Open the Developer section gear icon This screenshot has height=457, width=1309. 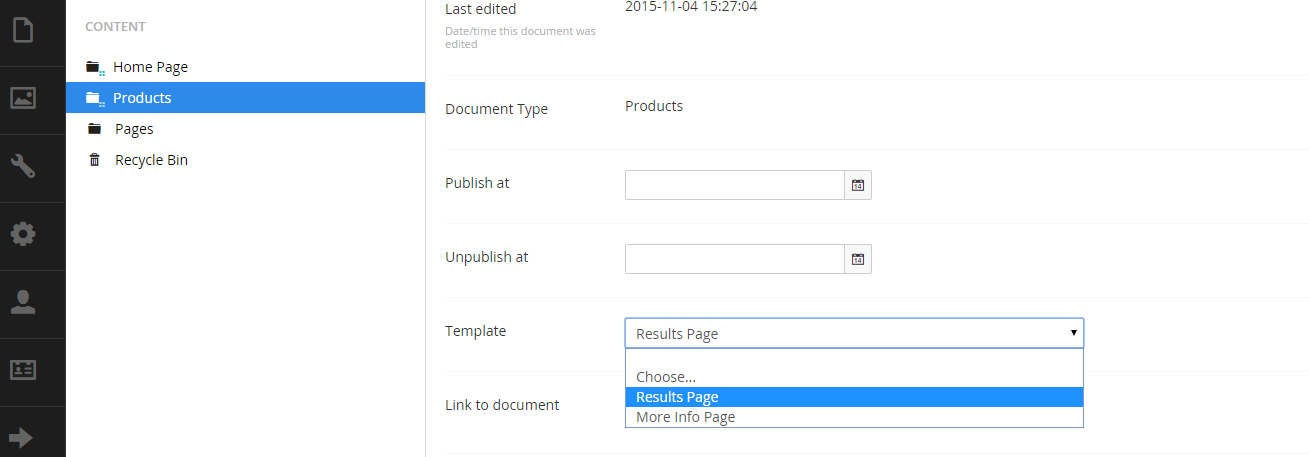point(22,234)
